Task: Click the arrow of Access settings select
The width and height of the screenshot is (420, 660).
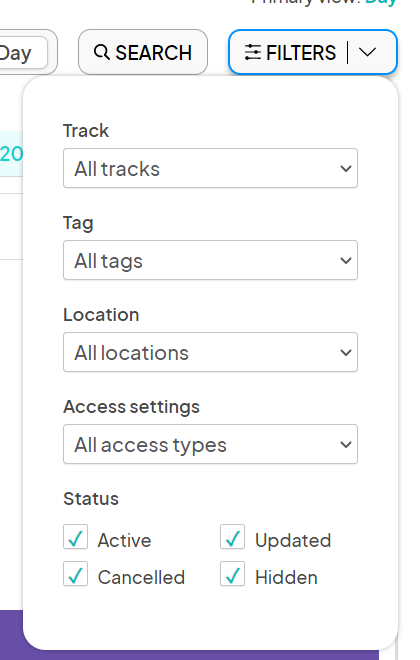Action: tap(346, 444)
